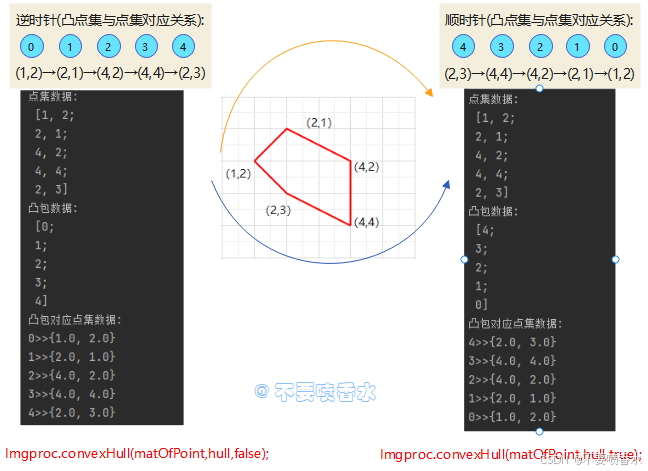Click red text Imgproc.convexHull(matOfPoint,hull,true);
Screen dimensions: 648x471
pyautogui.click(x=510, y=454)
